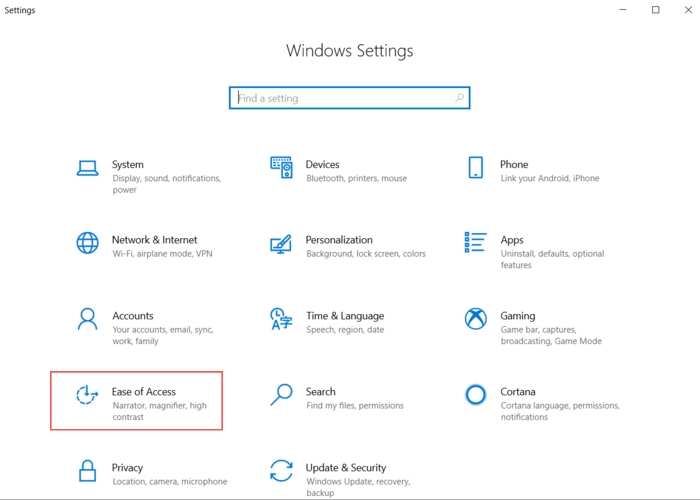Open the Network & Internet globe icon

tap(88, 243)
